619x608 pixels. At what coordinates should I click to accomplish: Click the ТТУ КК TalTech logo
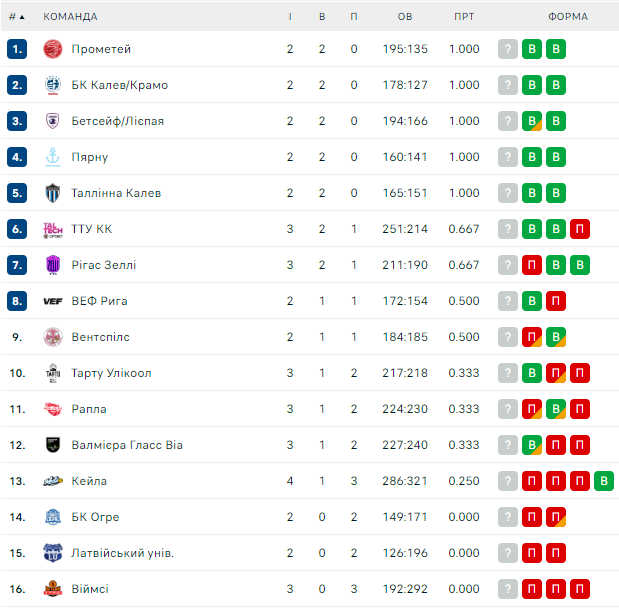53,229
